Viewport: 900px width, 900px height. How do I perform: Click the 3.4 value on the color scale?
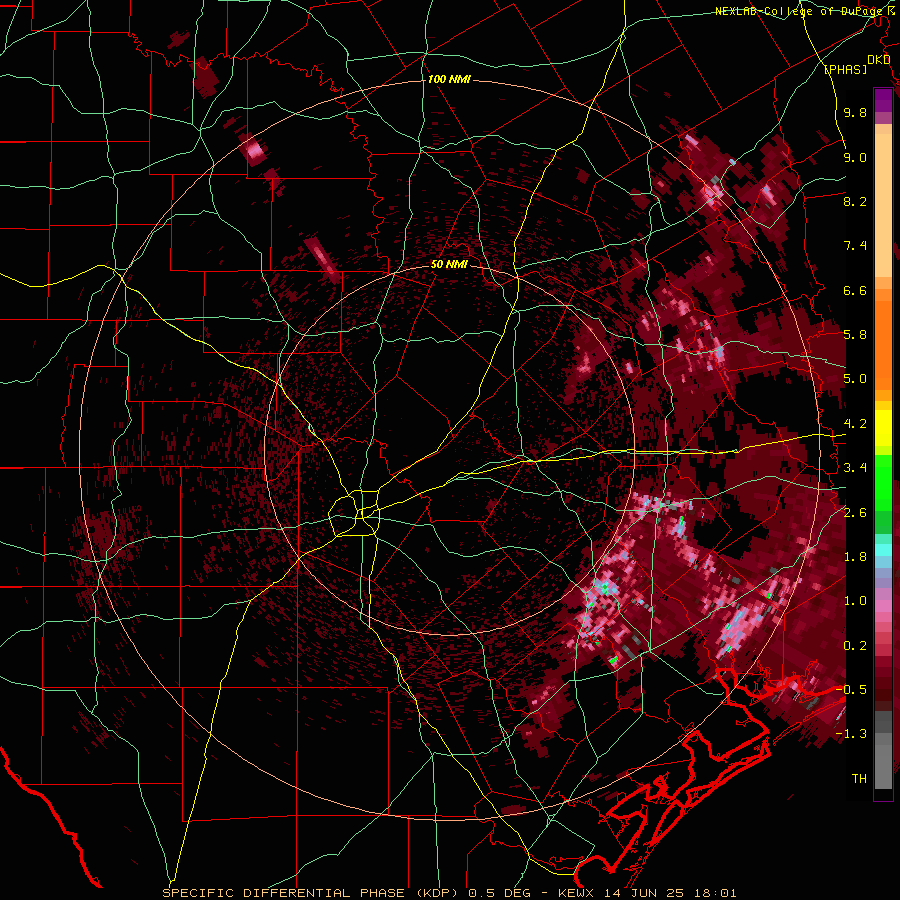coord(855,468)
